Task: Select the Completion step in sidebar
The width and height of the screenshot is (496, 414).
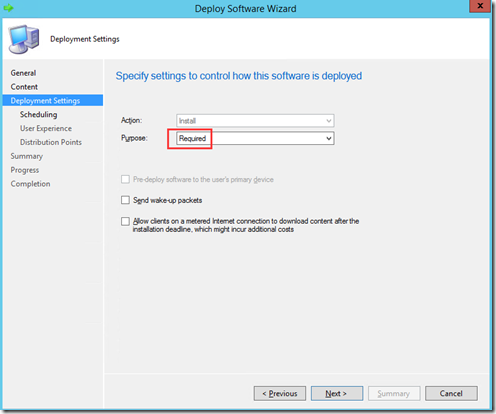Action: coord(30,184)
